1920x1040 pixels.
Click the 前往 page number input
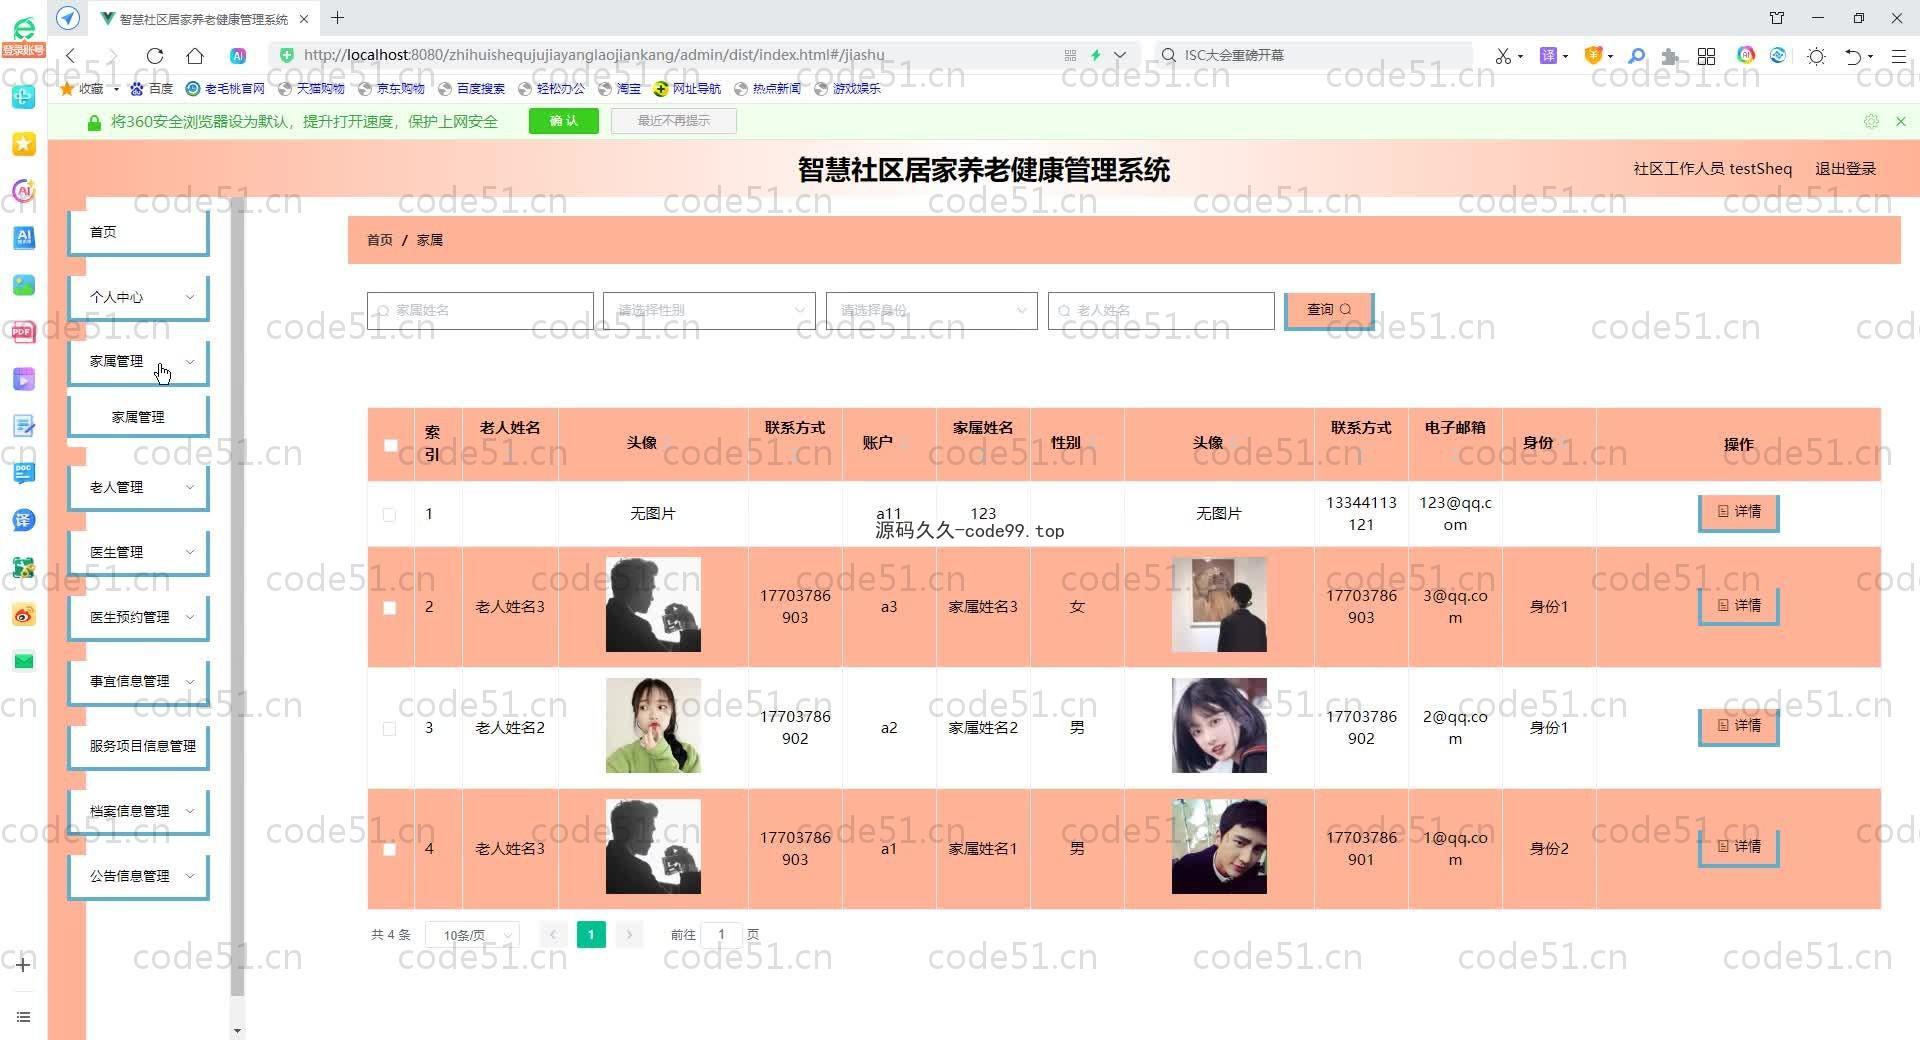pyautogui.click(x=721, y=935)
